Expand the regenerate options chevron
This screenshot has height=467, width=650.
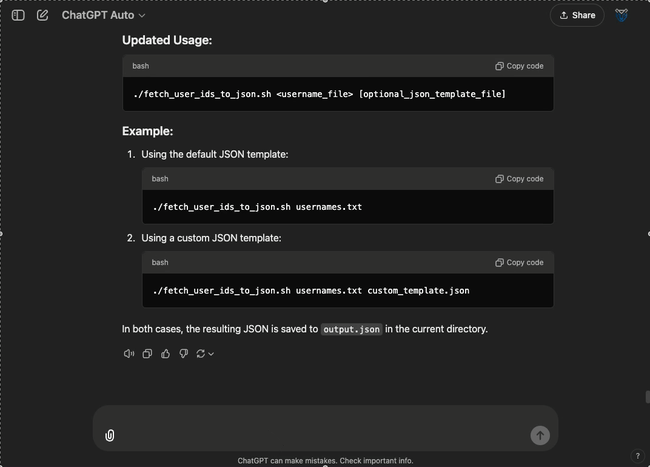pyautogui.click(x=211, y=354)
